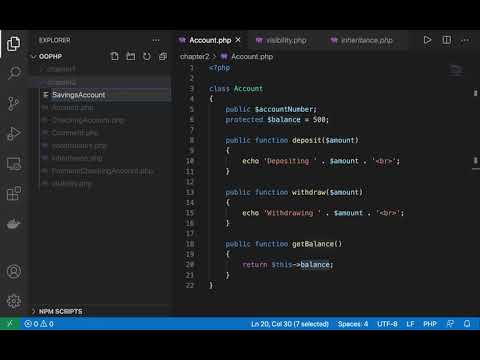
Task: Expand the NPM SCRIPTS section
Action: [x=57, y=311]
